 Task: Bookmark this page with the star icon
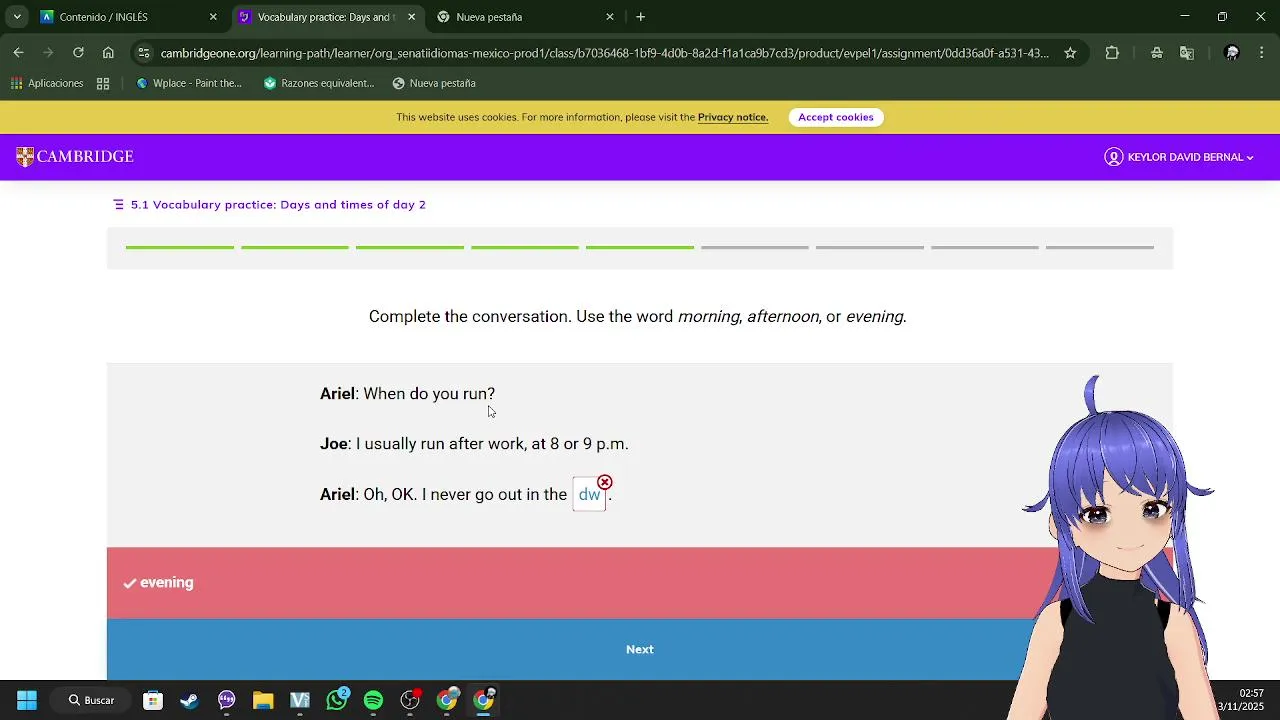pyautogui.click(x=1070, y=53)
